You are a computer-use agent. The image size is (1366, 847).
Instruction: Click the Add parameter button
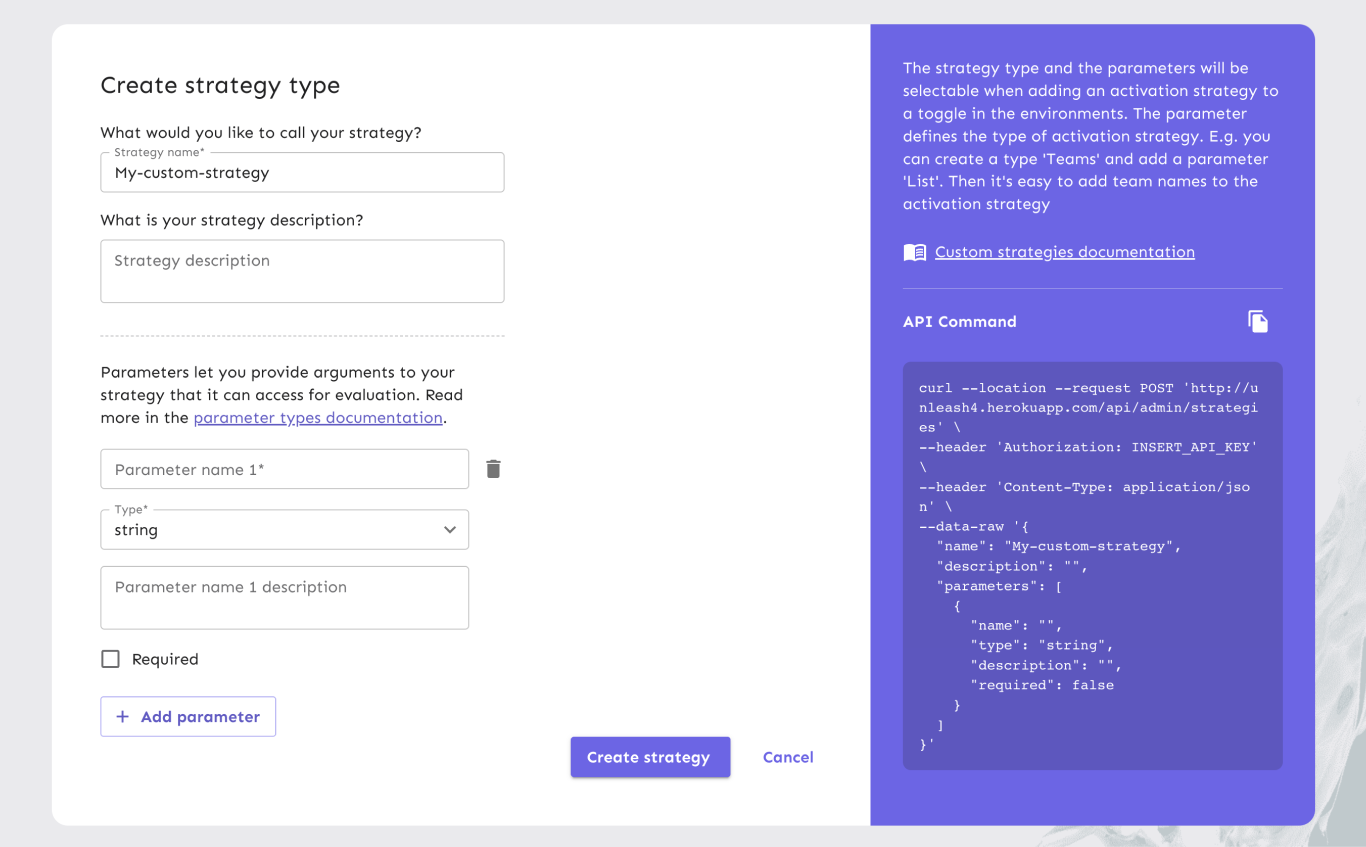188,716
